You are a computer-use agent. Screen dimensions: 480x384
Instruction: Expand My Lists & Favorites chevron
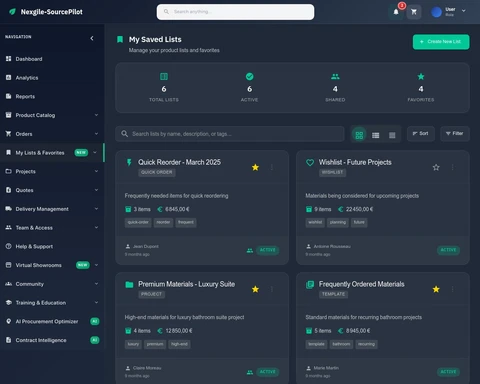tap(95, 152)
